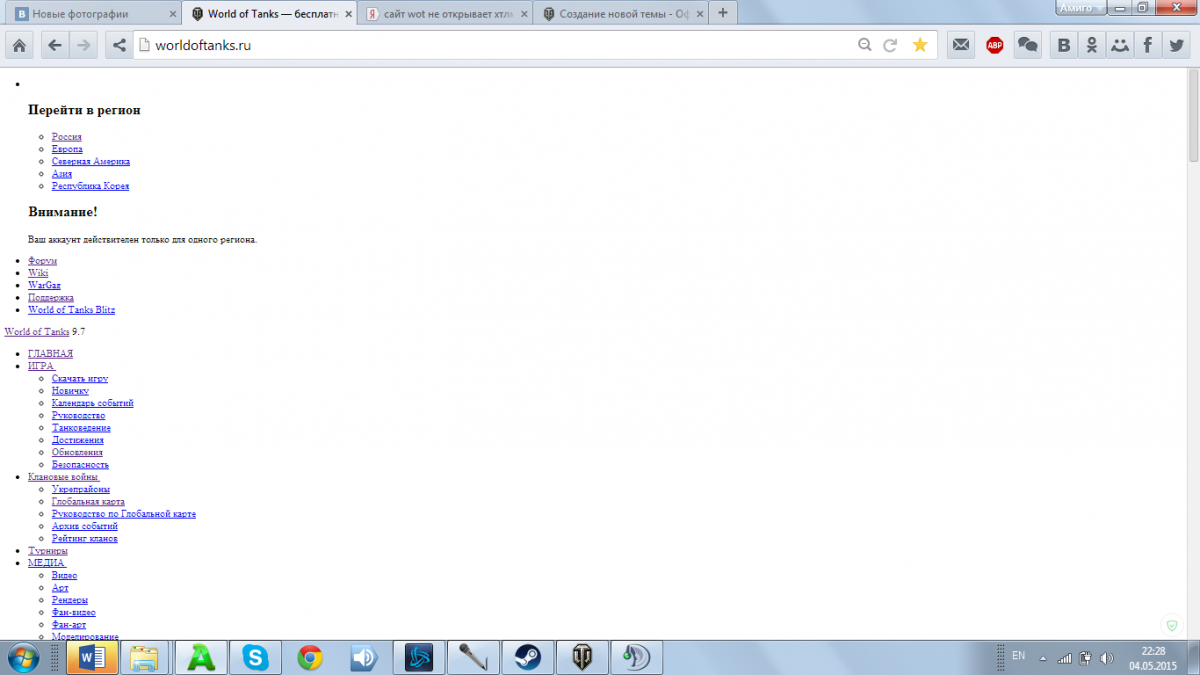Viewport: 1200px width, 675px height.
Task: Open the Рейтинг кланов link
Action: tap(85, 538)
